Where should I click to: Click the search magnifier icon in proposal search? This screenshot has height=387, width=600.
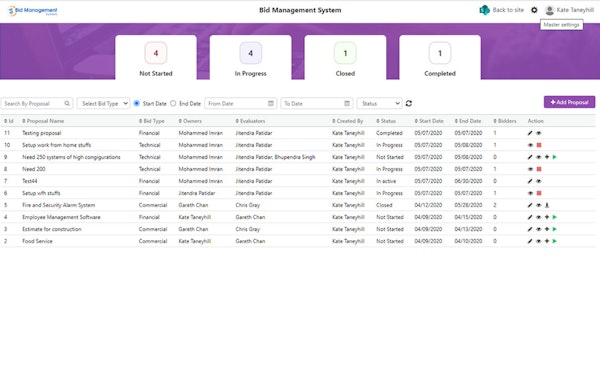pyautogui.click(x=67, y=103)
